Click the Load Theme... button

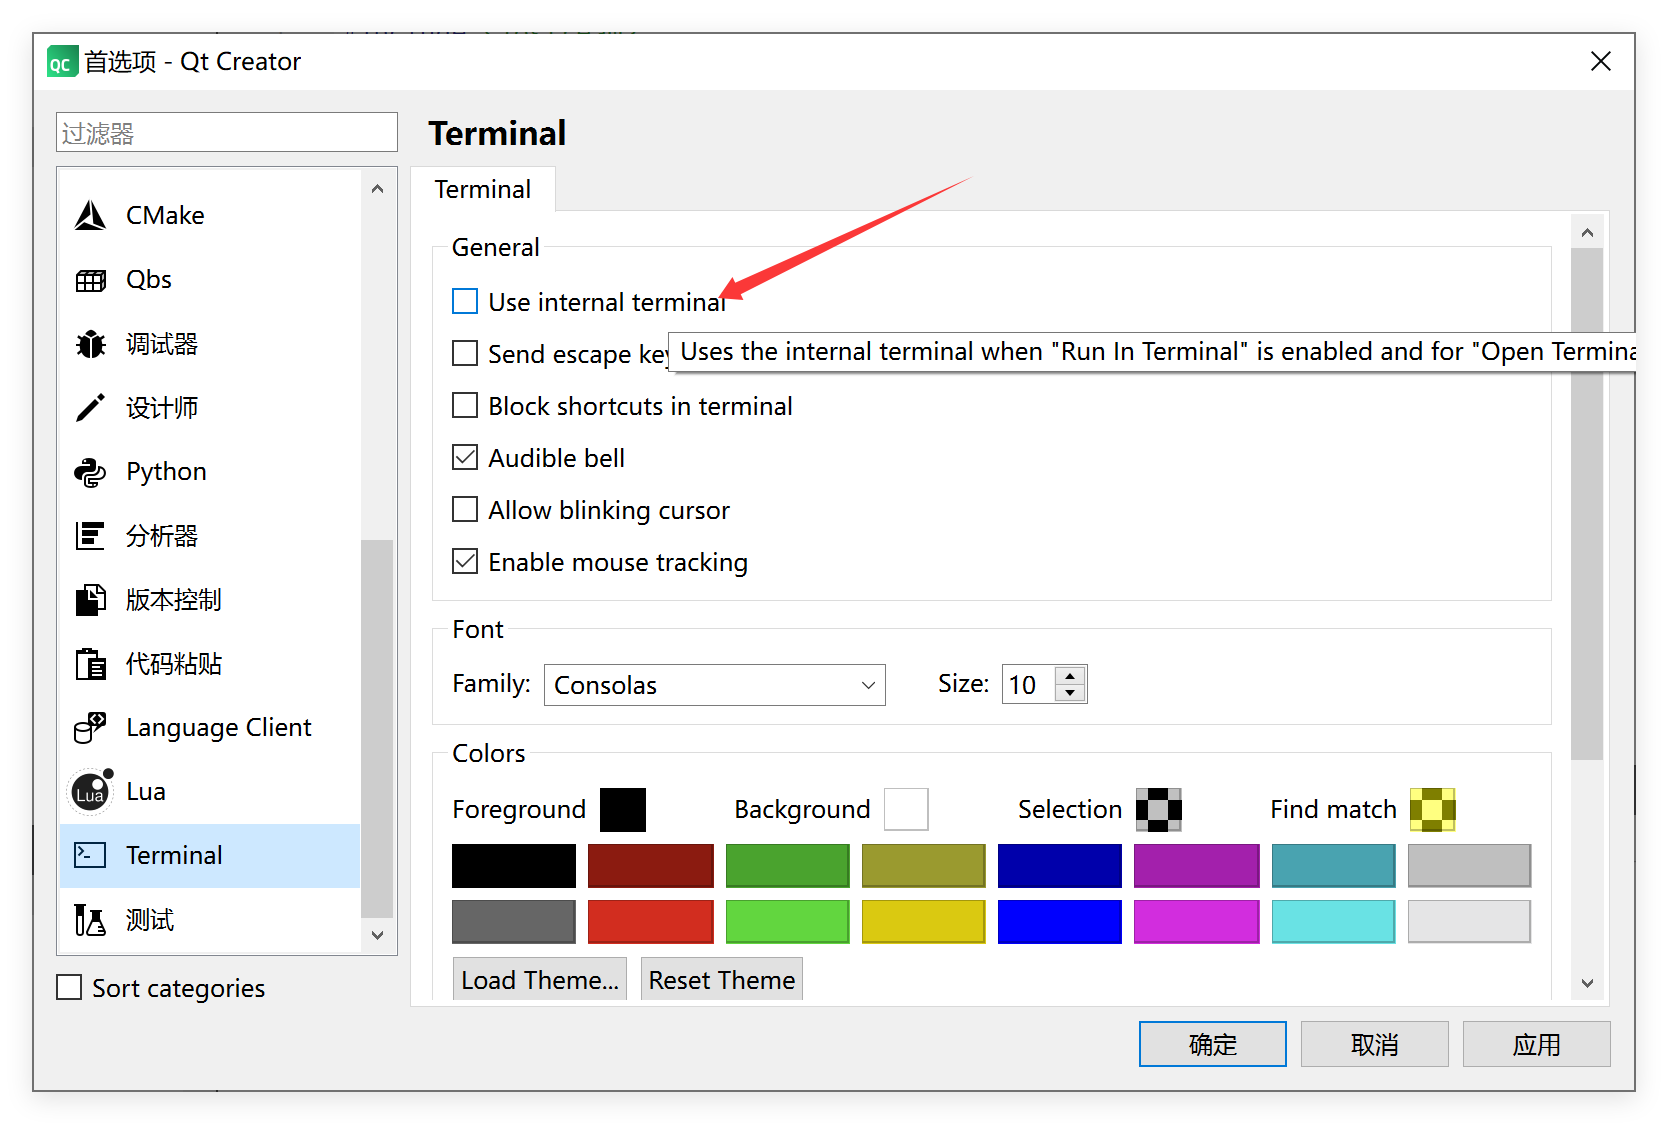(540, 980)
